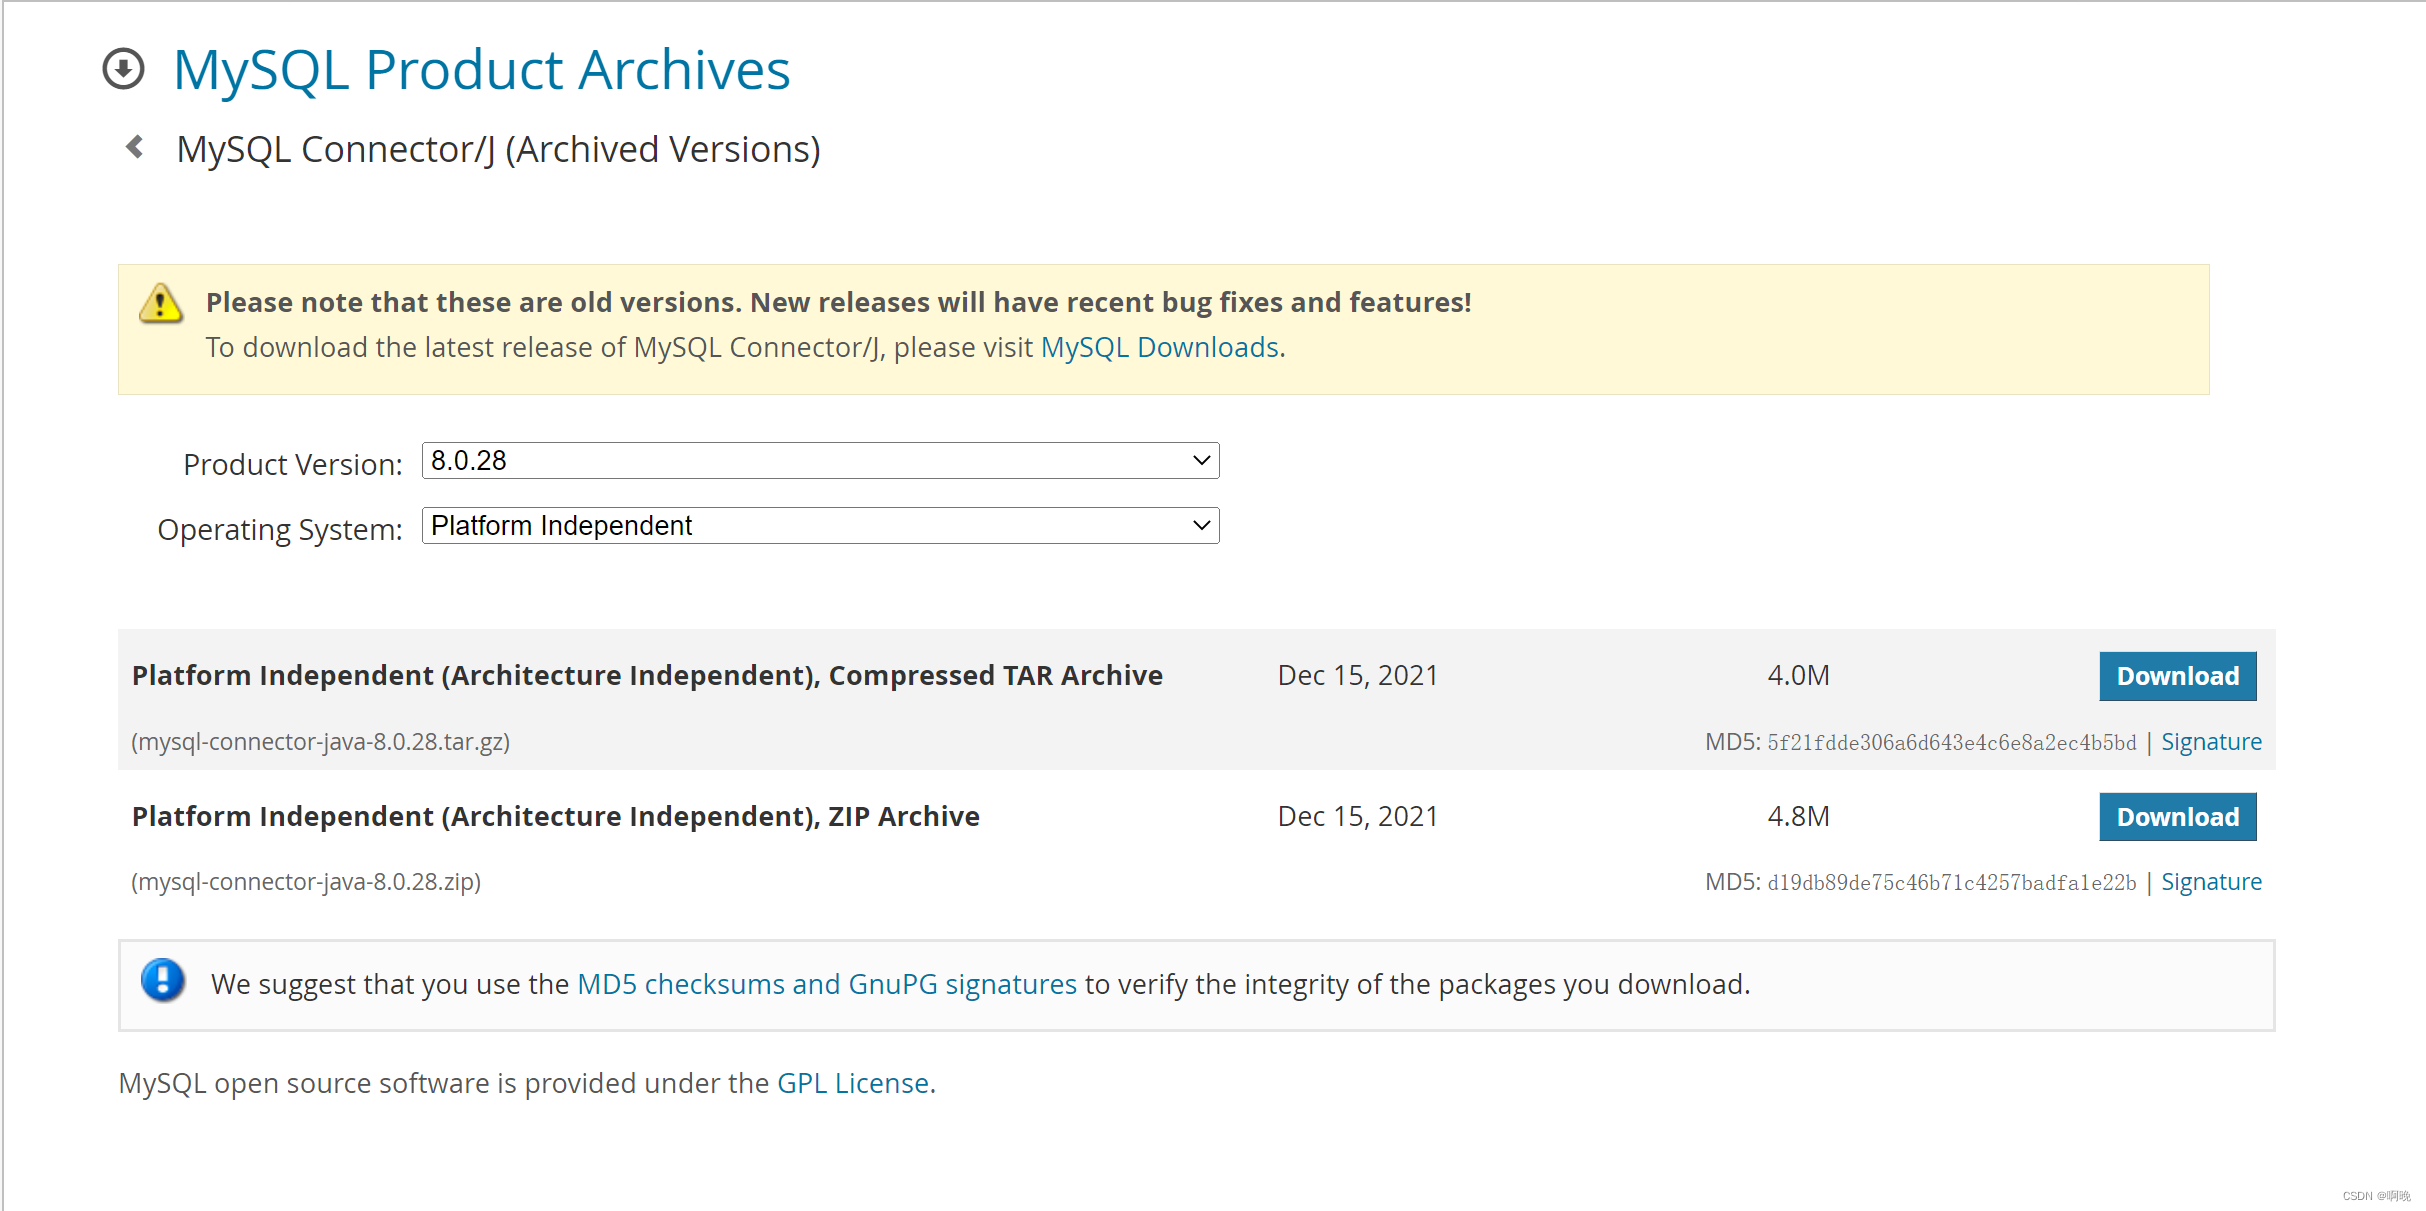Open MD5 checksums and GnuPG signatures link
This screenshot has height=1211, width=2426.
[x=827, y=984]
